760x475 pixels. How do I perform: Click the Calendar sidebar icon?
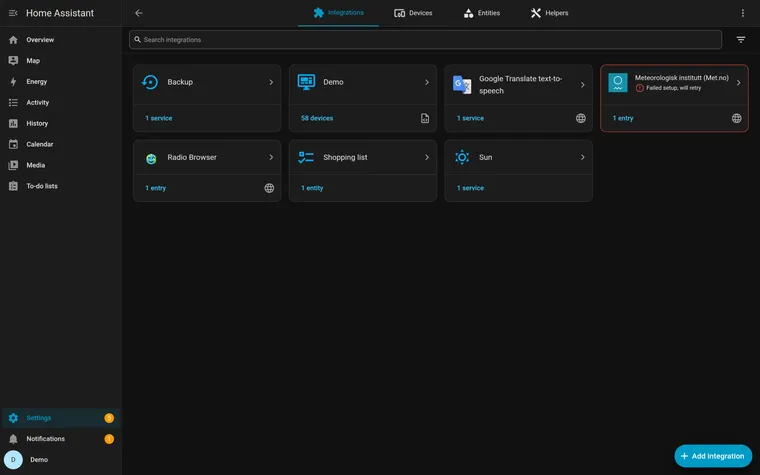point(13,144)
